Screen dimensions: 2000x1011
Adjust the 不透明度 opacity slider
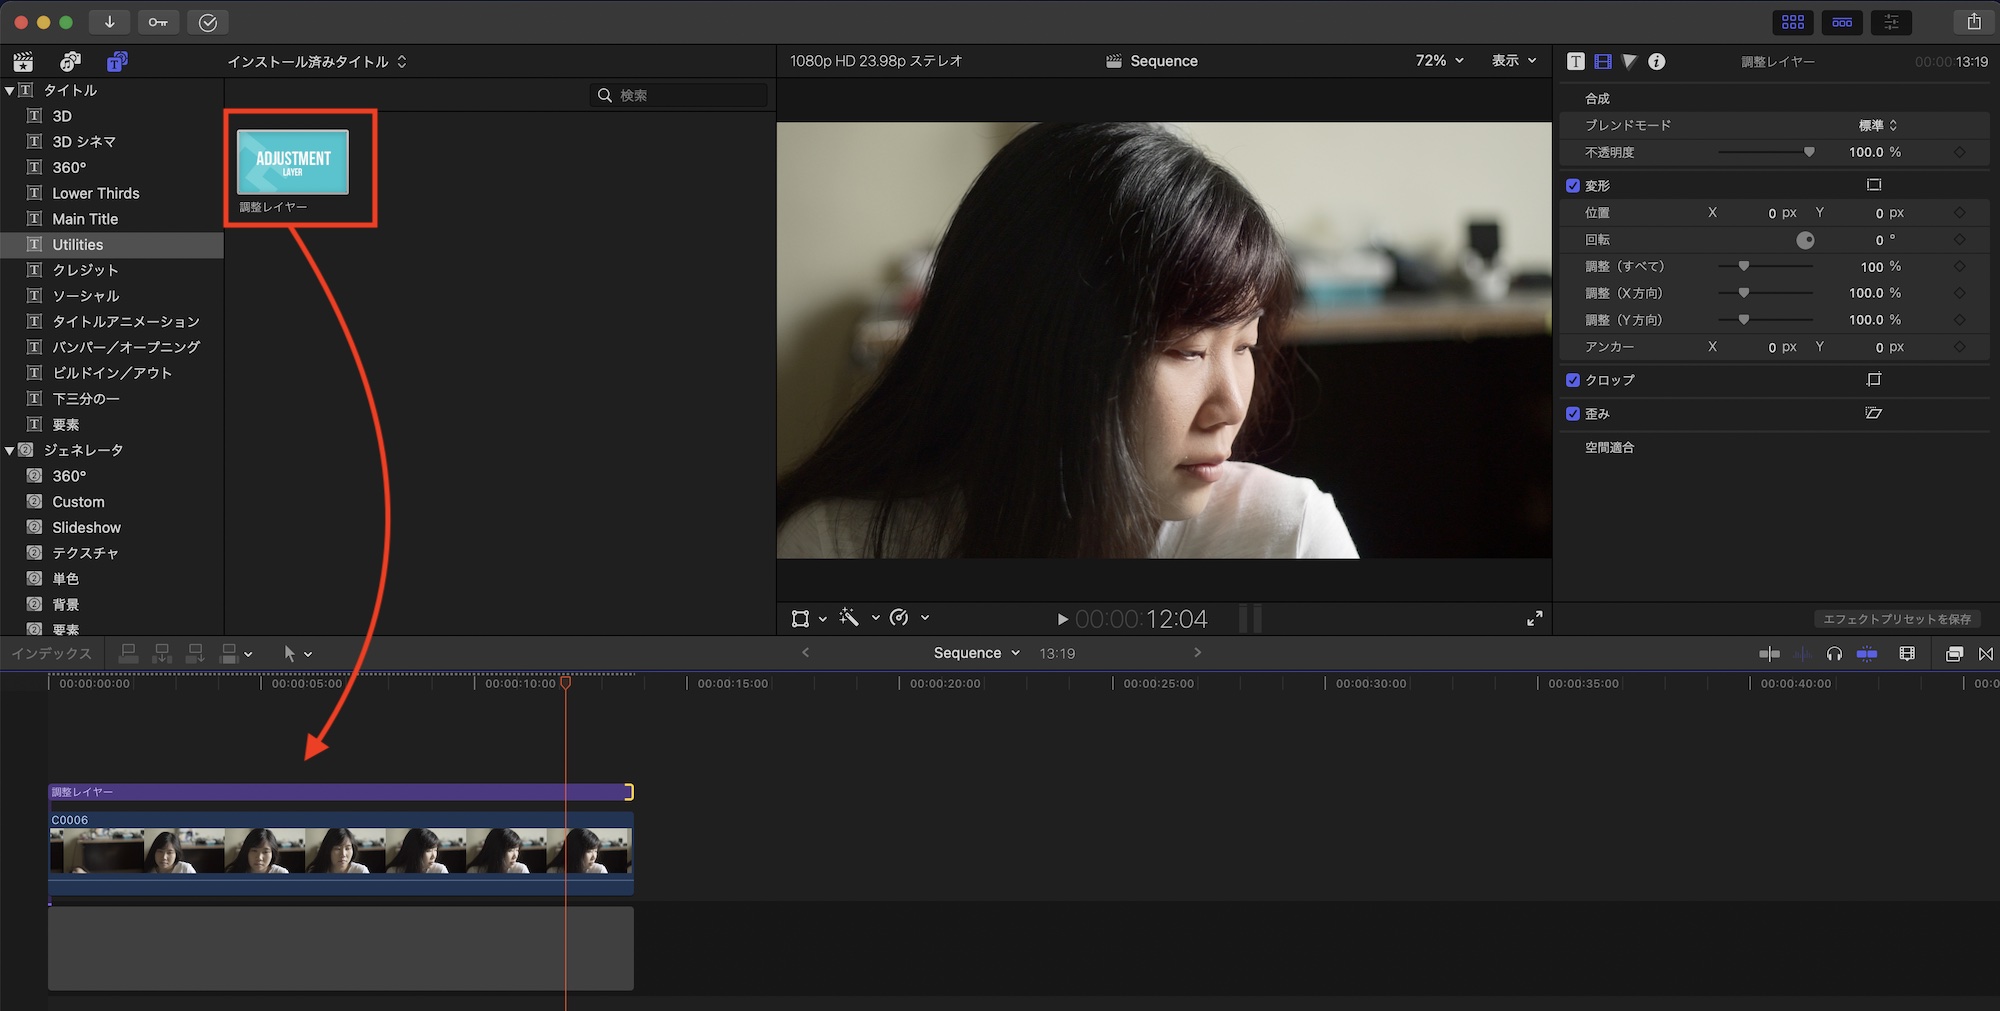coord(1808,152)
